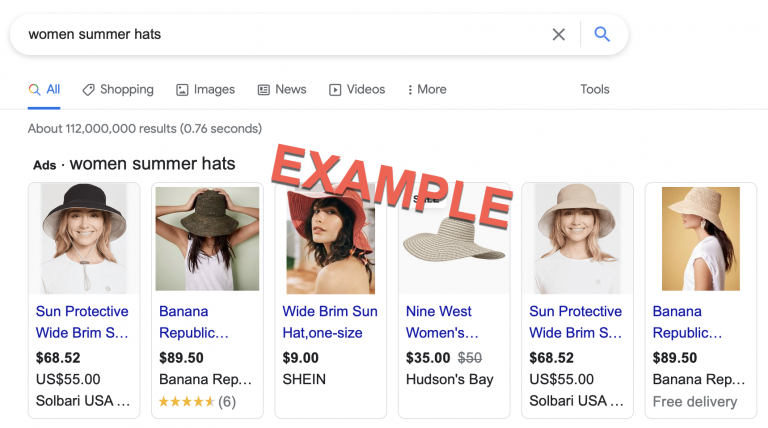This screenshot has width=768, height=428.
Task: Open the Videos tab
Action: pos(357,90)
